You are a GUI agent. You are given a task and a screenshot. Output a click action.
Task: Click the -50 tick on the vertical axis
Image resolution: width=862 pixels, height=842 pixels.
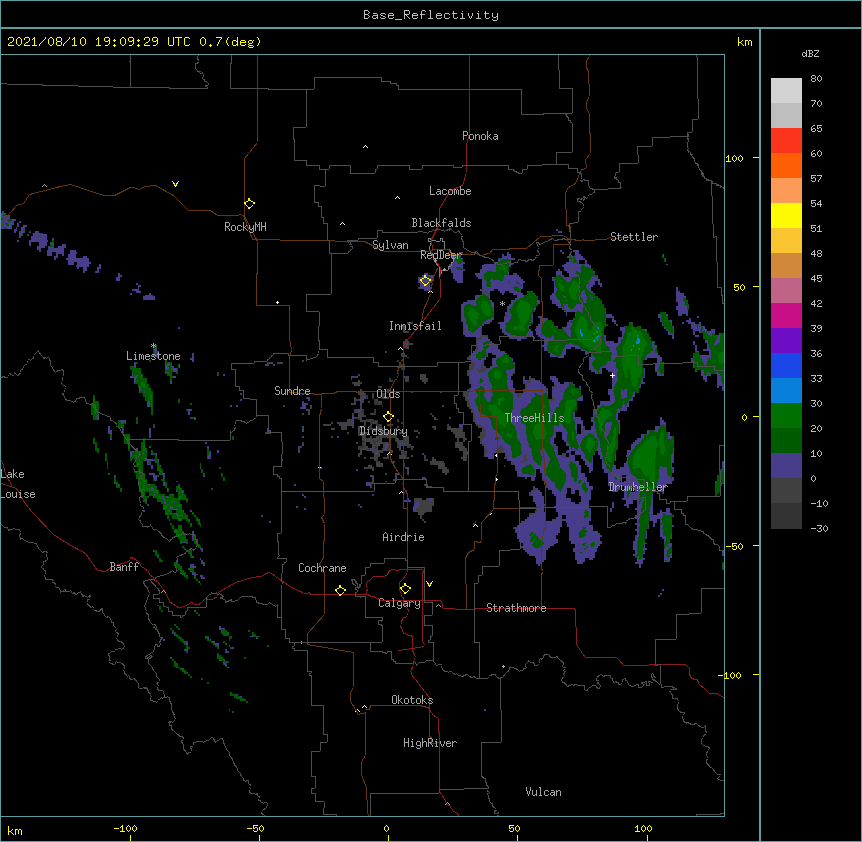pyautogui.click(x=734, y=546)
